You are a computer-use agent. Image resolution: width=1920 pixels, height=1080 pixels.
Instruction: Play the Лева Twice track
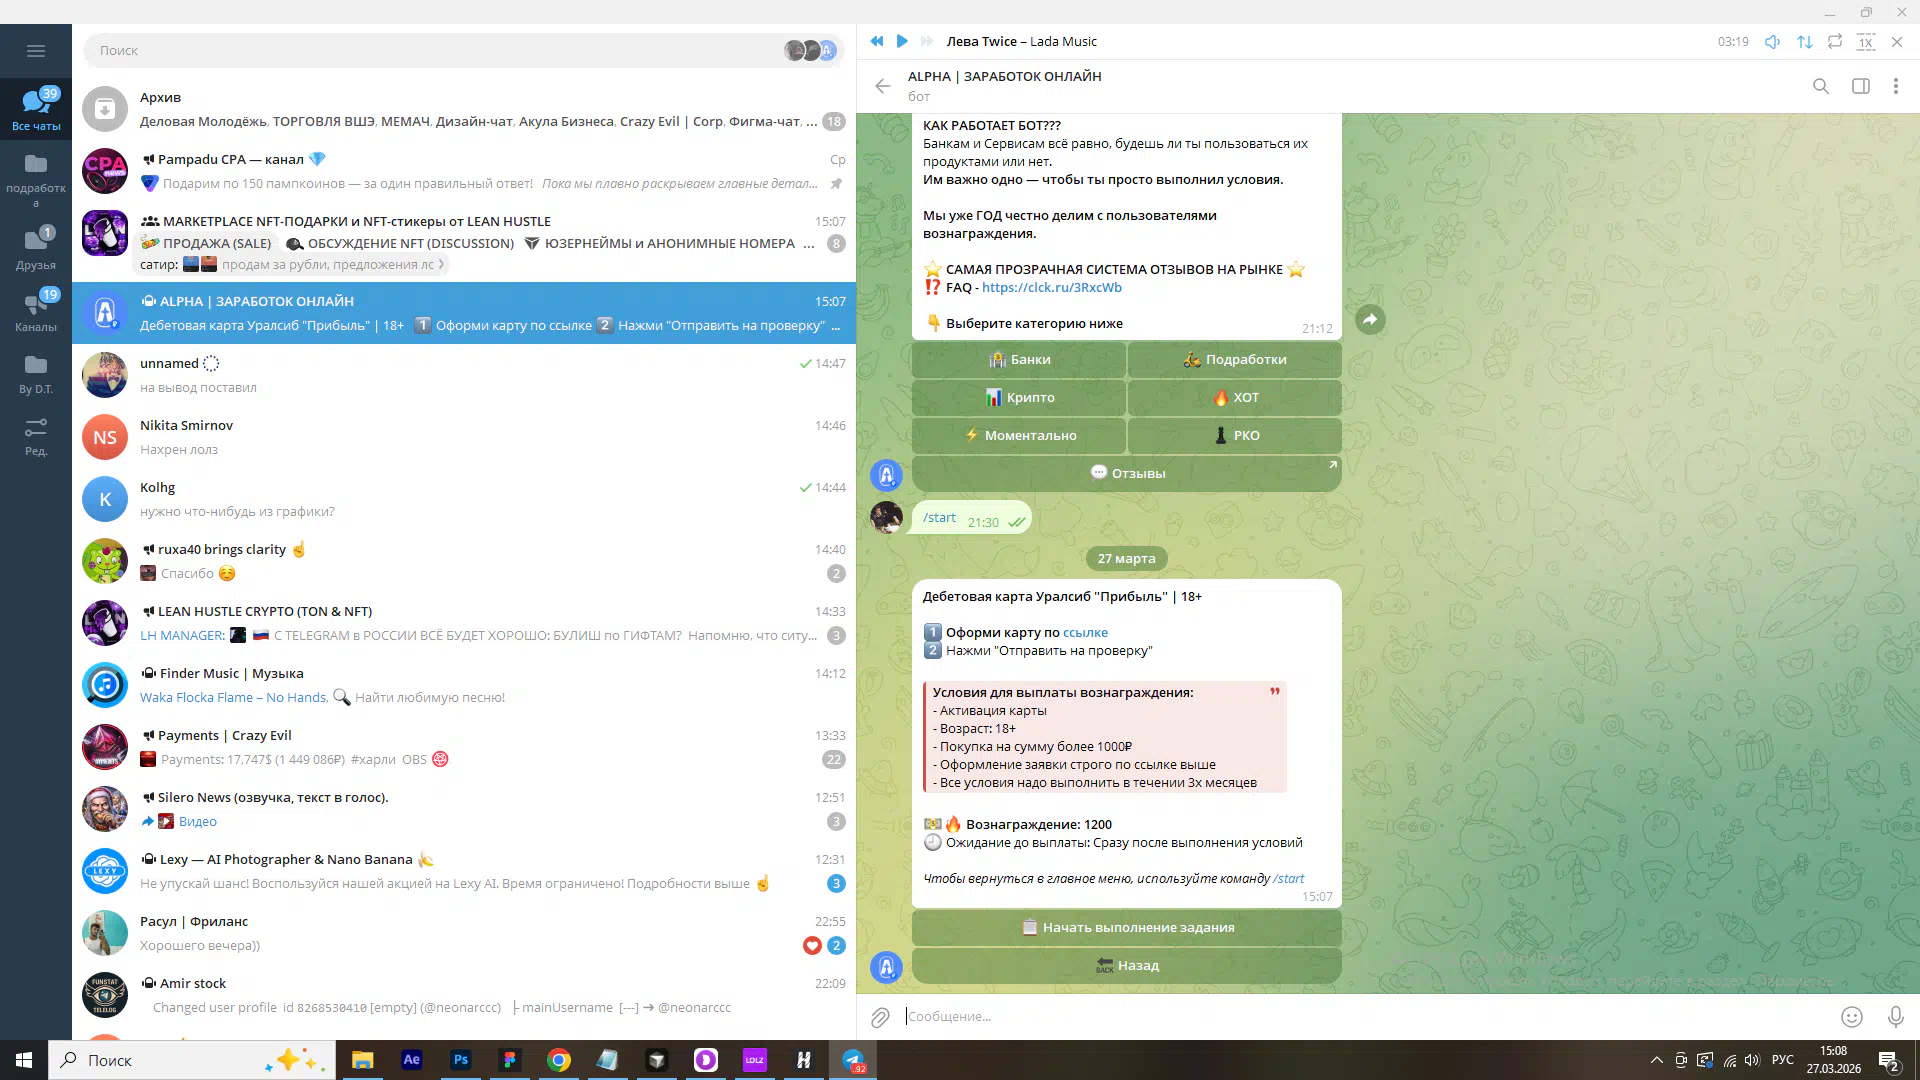pyautogui.click(x=902, y=41)
